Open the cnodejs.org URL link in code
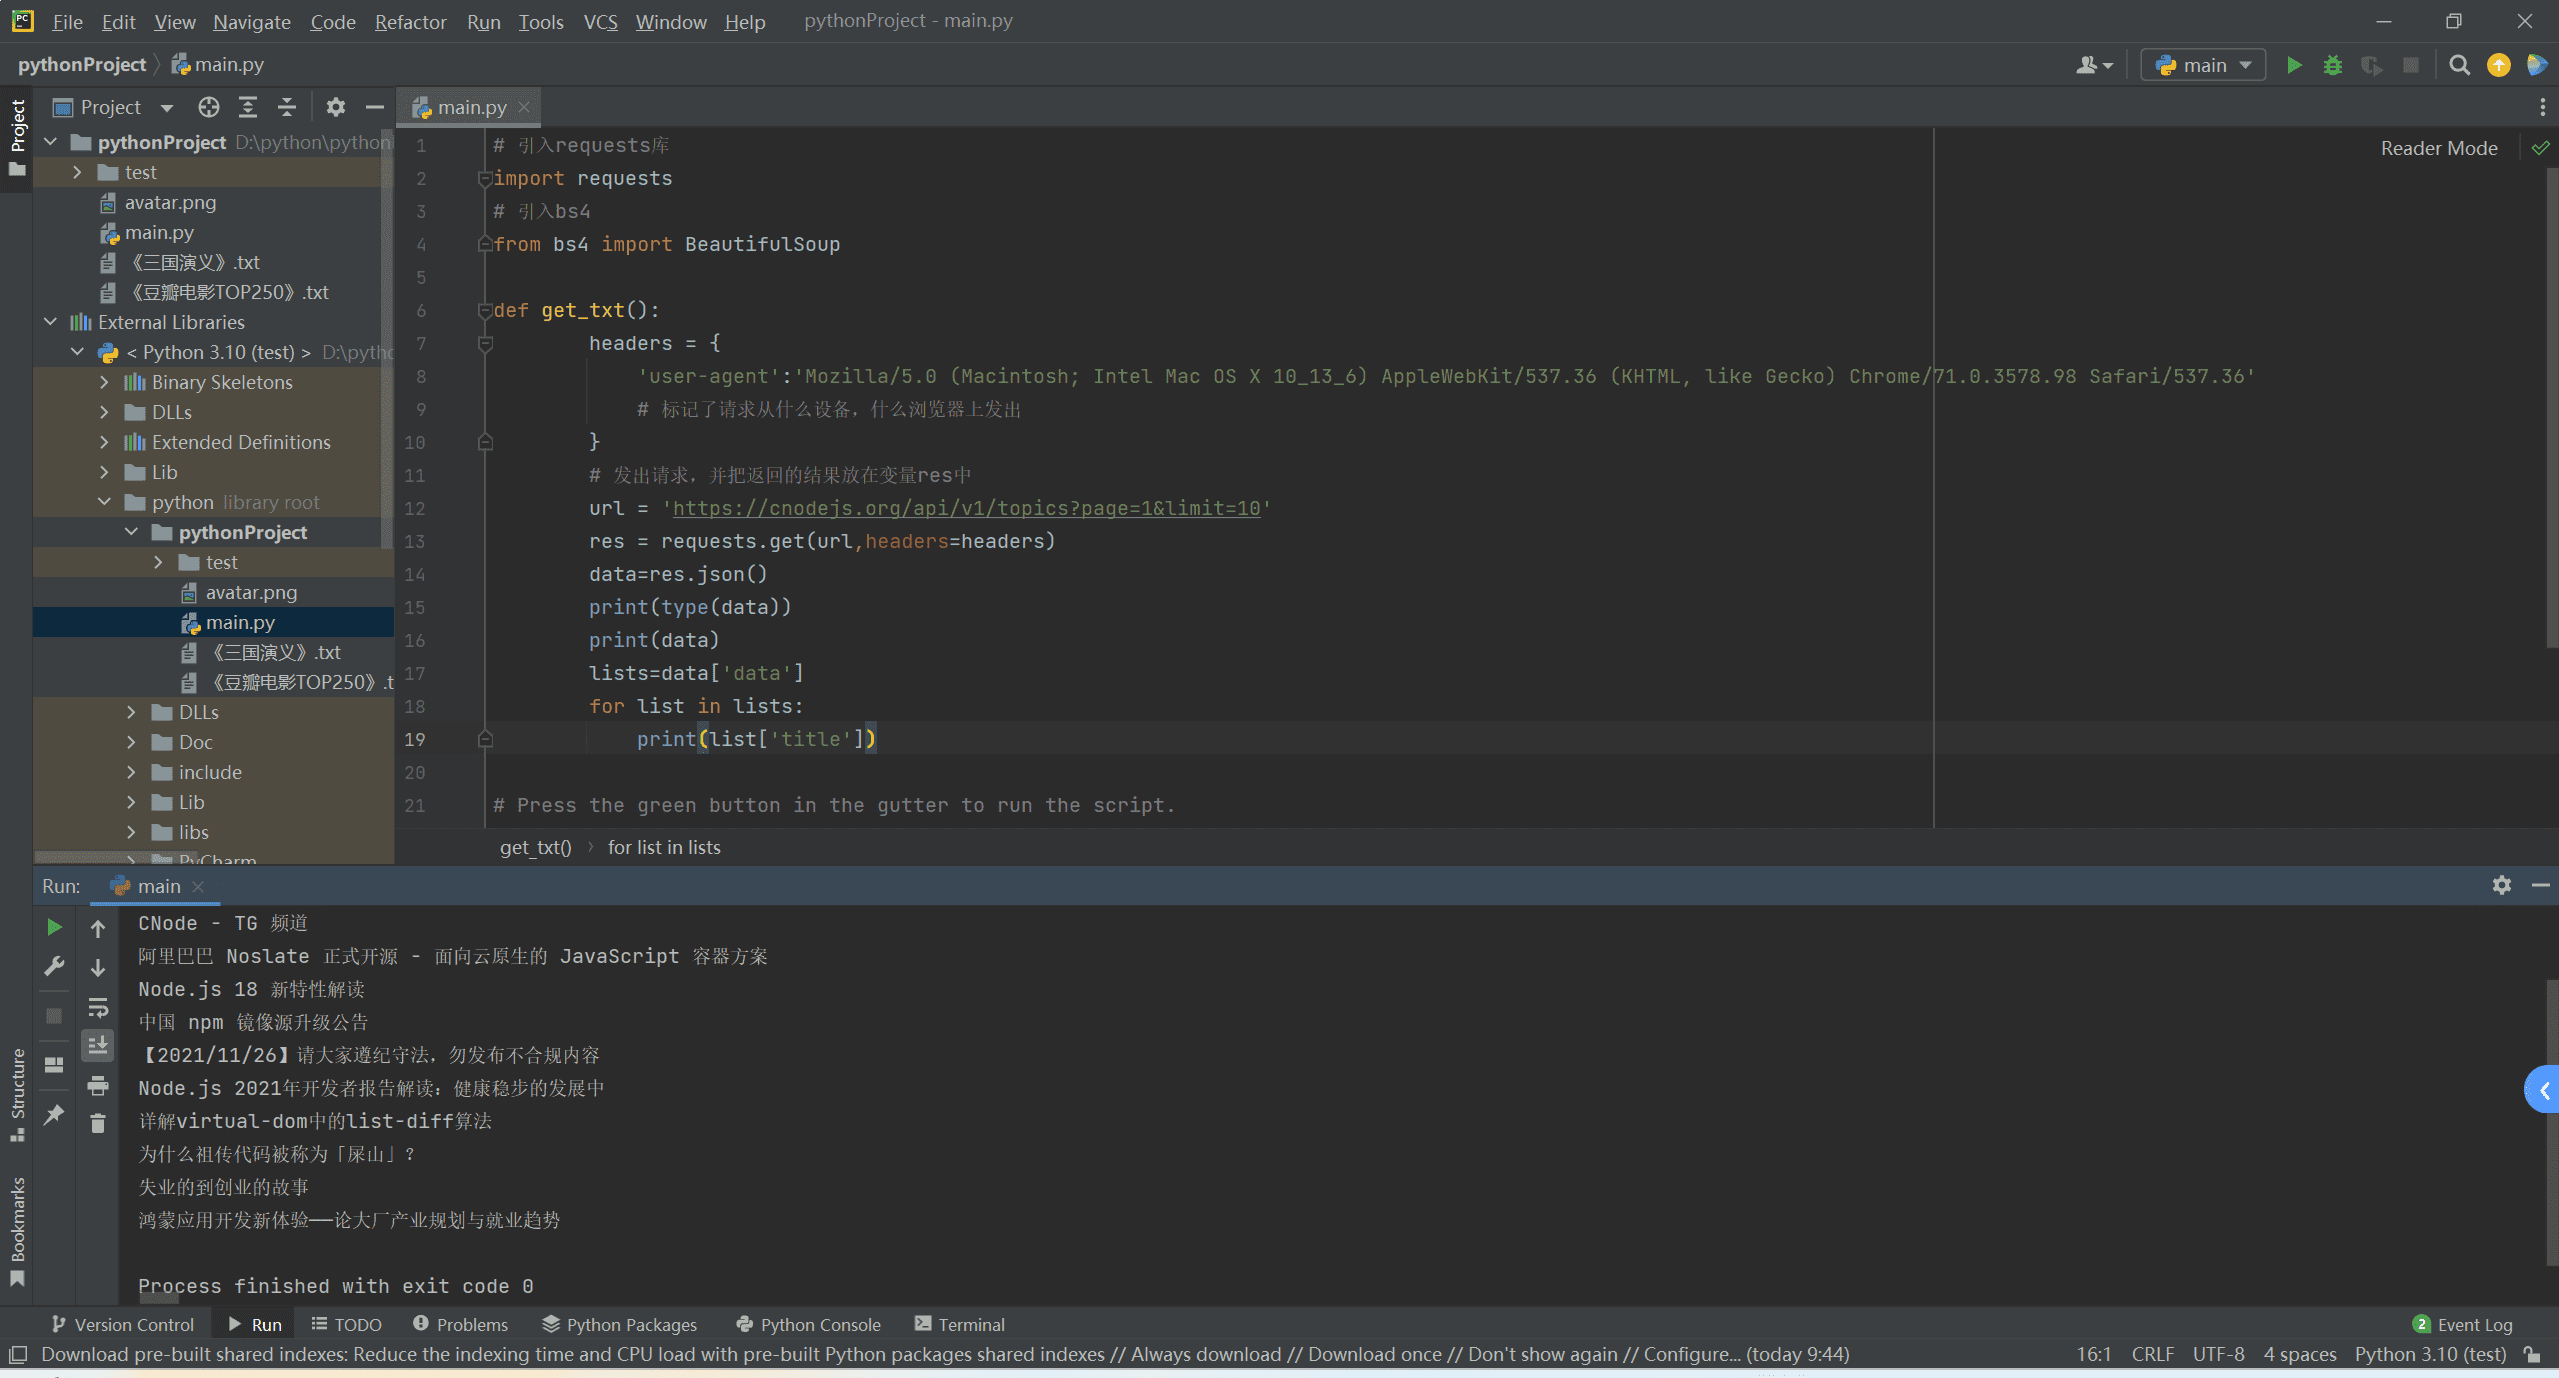The width and height of the screenshot is (2559, 1378). click(x=966, y=508)
